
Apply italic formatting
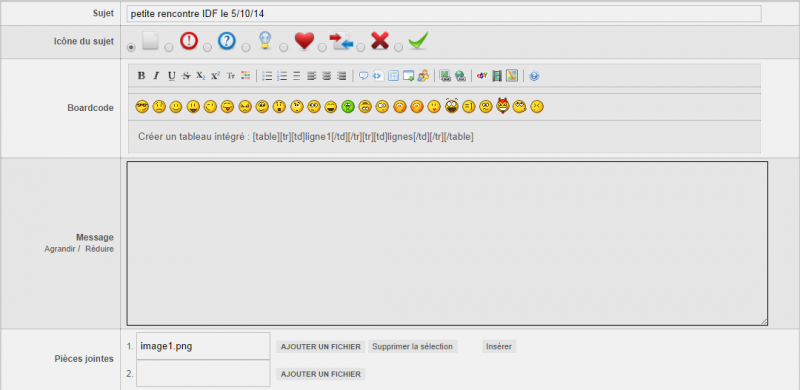point(157,76)
